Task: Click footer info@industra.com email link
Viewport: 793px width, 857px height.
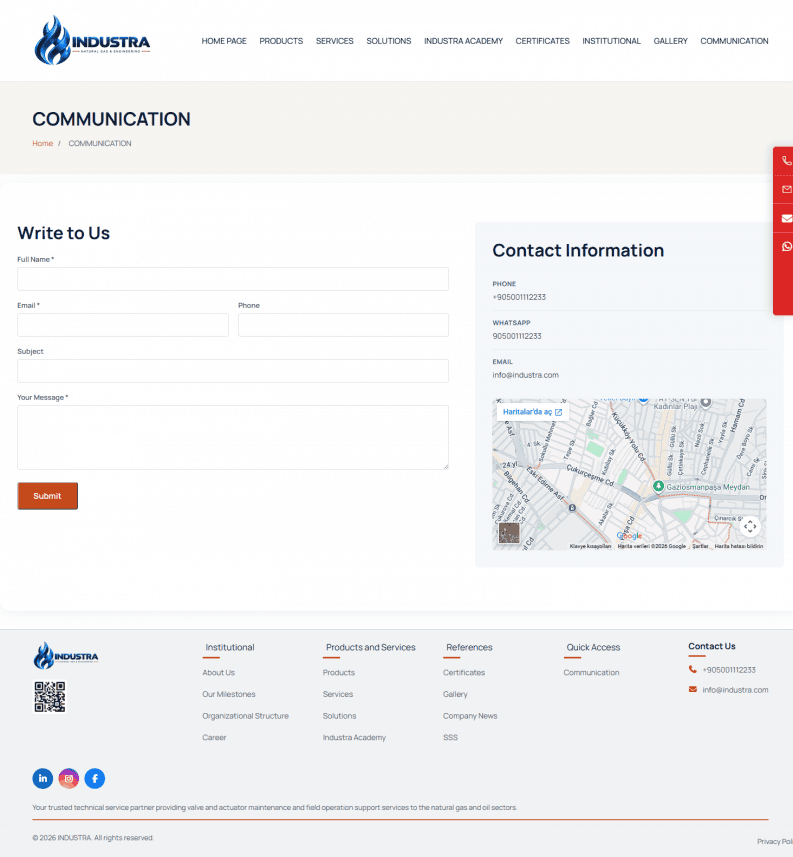Action: pos(735,690)
